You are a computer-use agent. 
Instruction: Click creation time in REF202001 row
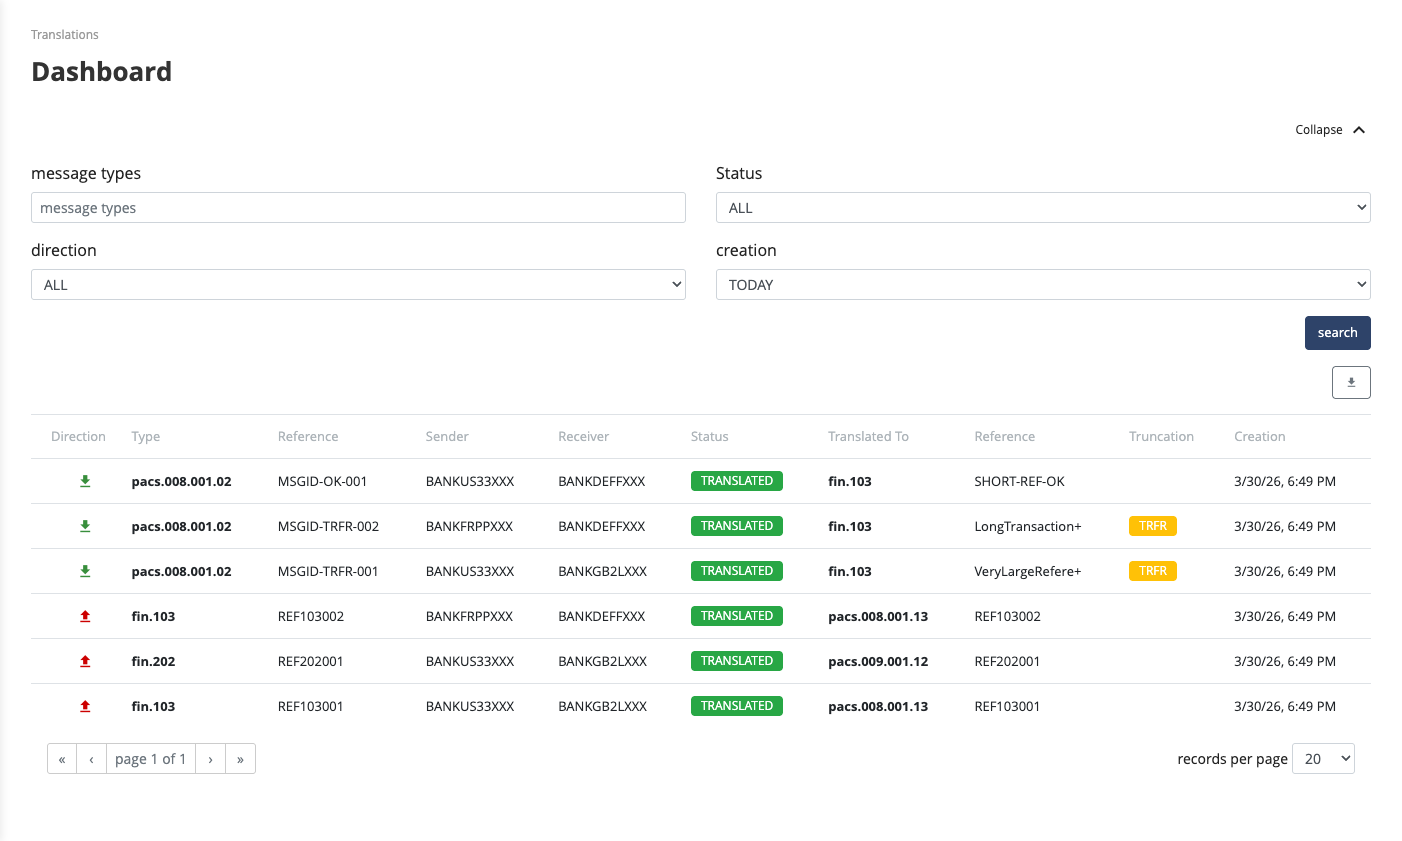[1285, 661]
